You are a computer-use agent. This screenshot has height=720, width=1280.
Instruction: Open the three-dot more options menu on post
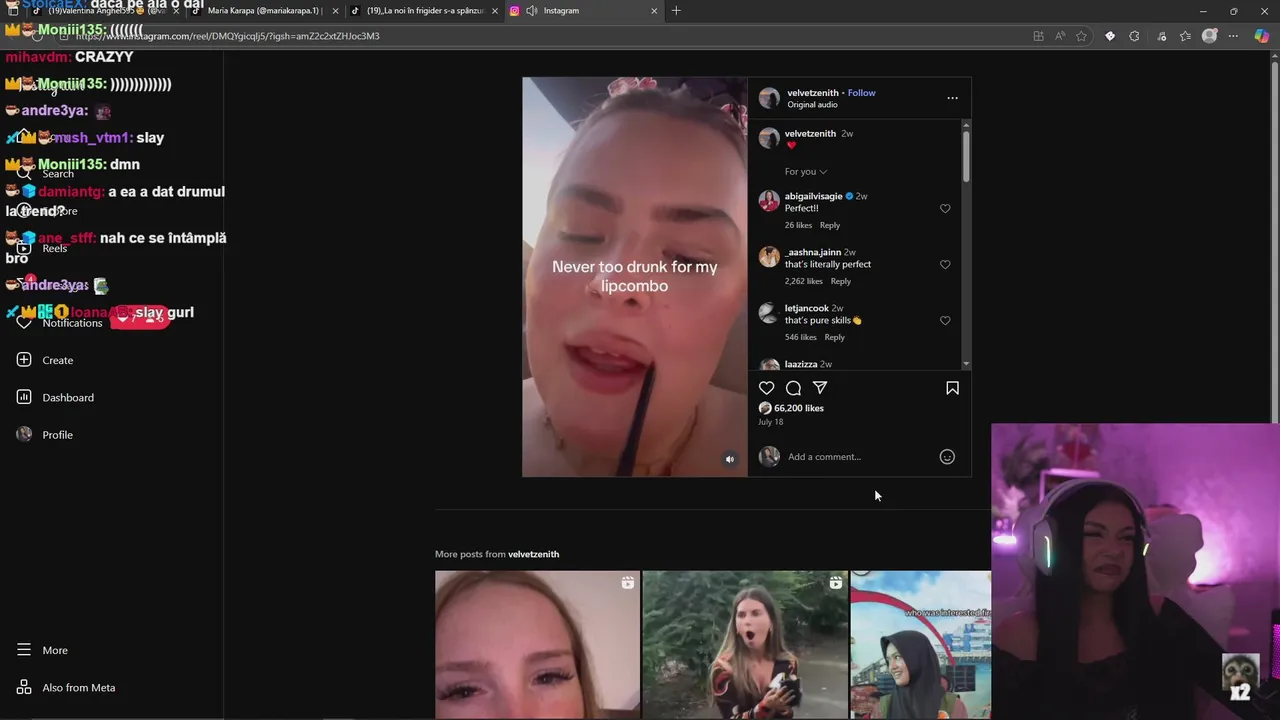[x=952, y=98]
